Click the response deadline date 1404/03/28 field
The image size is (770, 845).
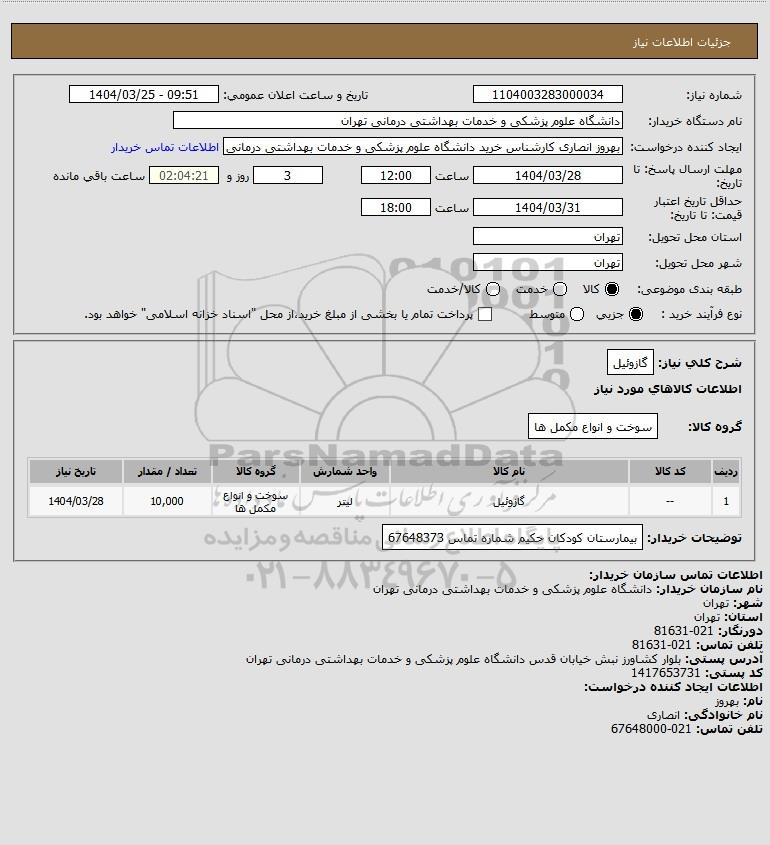(547, 175)
